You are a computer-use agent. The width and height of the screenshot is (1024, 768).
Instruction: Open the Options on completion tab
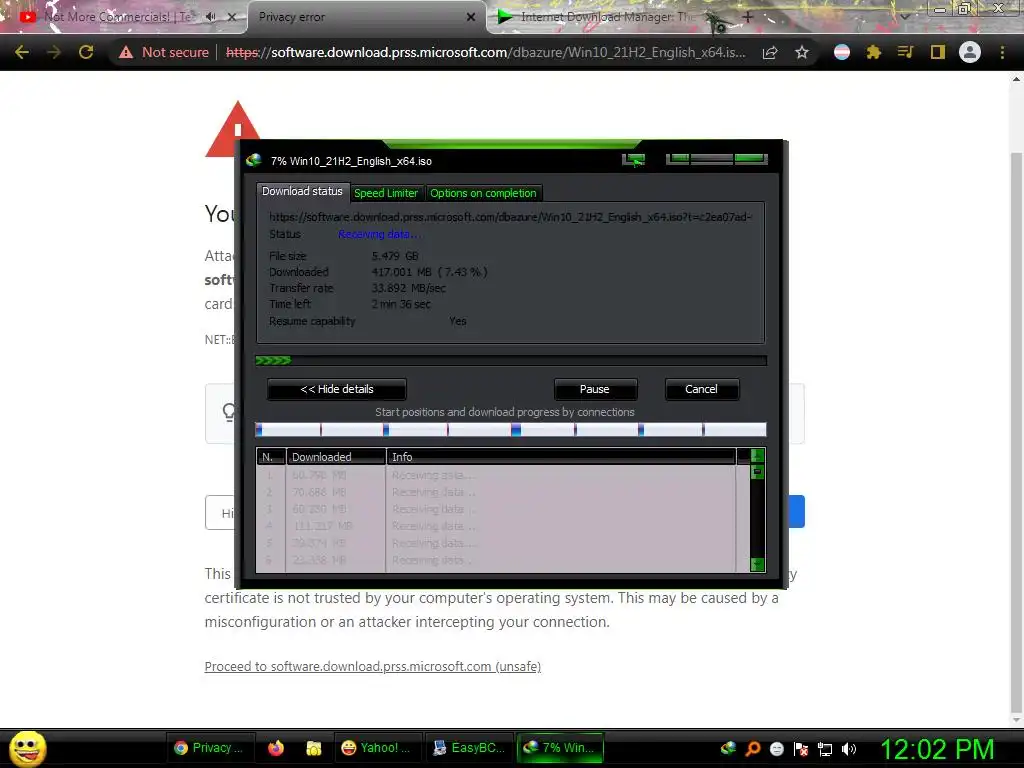point(483,193)
